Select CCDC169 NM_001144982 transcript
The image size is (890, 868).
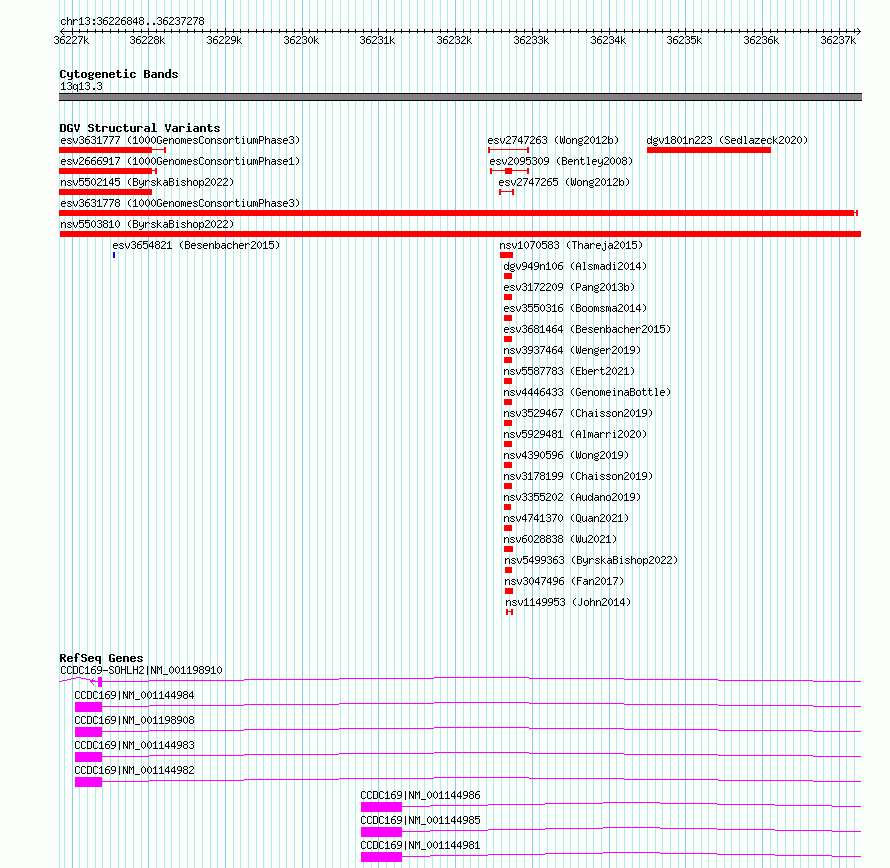[x=134, y=770]
